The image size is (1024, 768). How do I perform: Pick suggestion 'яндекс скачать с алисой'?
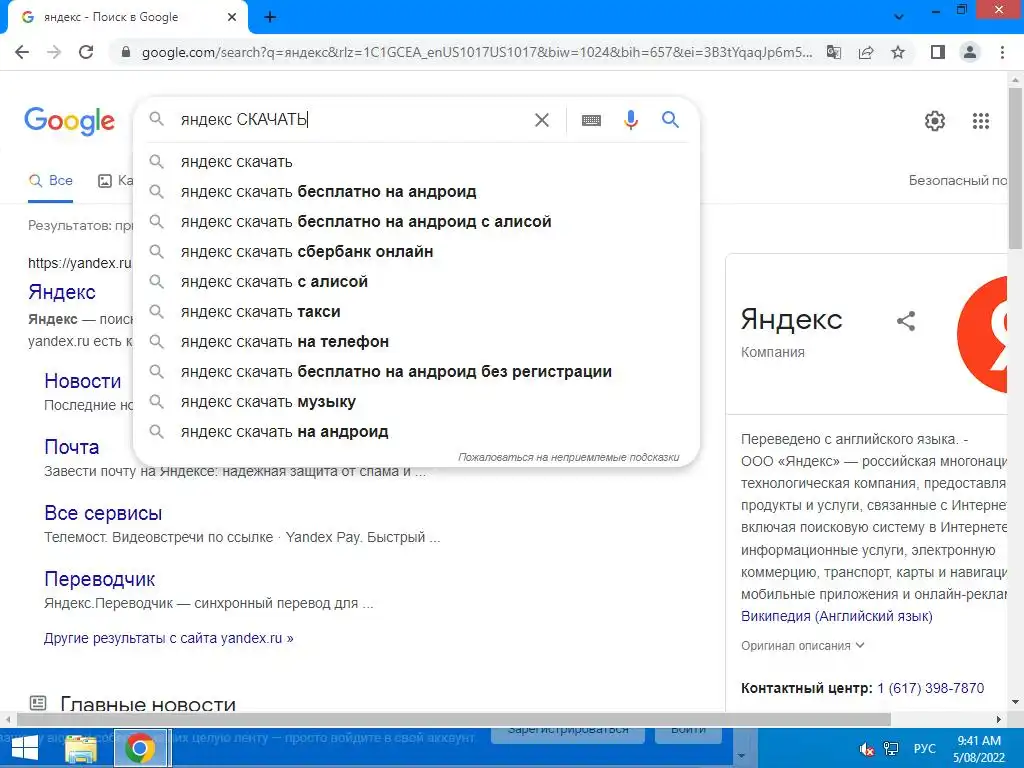pyautogui.click(x=416, y=281)
